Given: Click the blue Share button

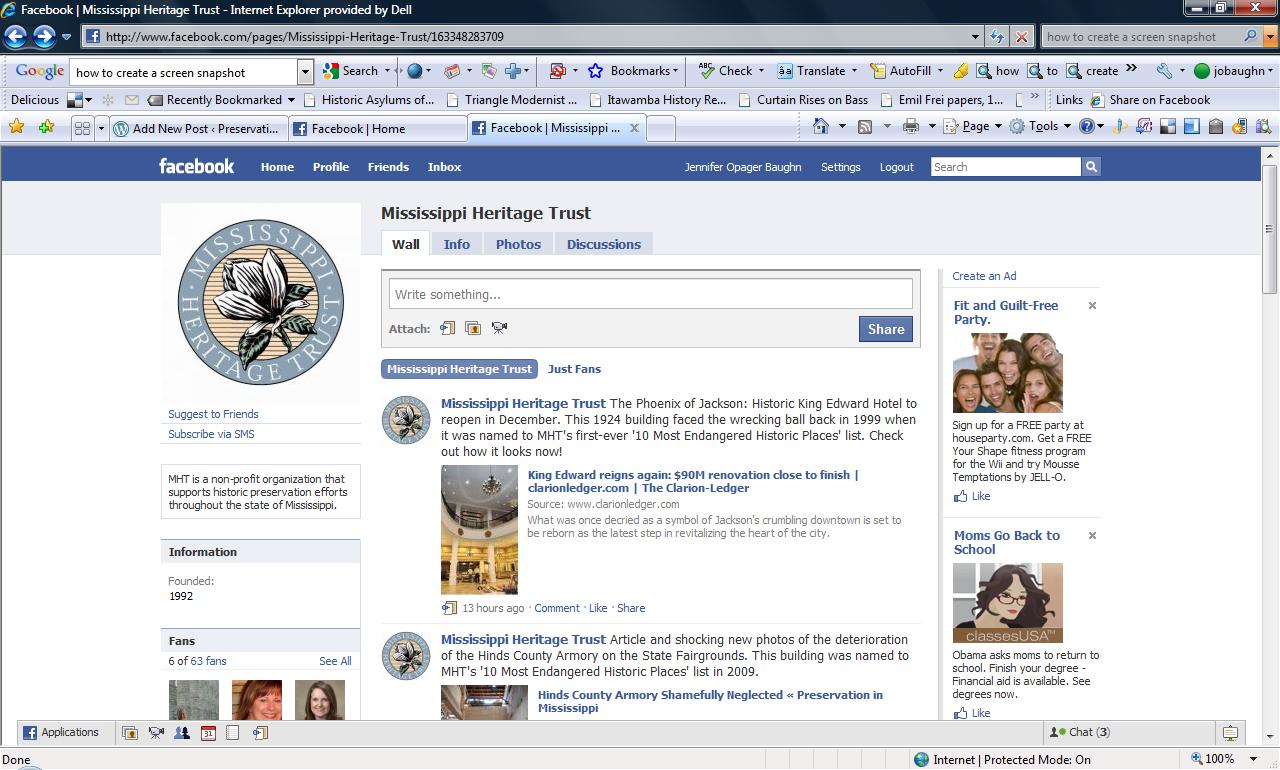Looking at the screenshot, I should [x=885, y=329].
